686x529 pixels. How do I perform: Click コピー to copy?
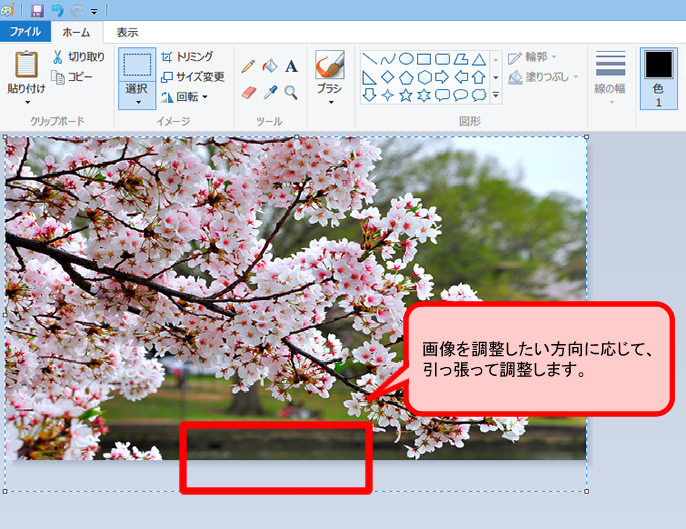click(72, 77)
